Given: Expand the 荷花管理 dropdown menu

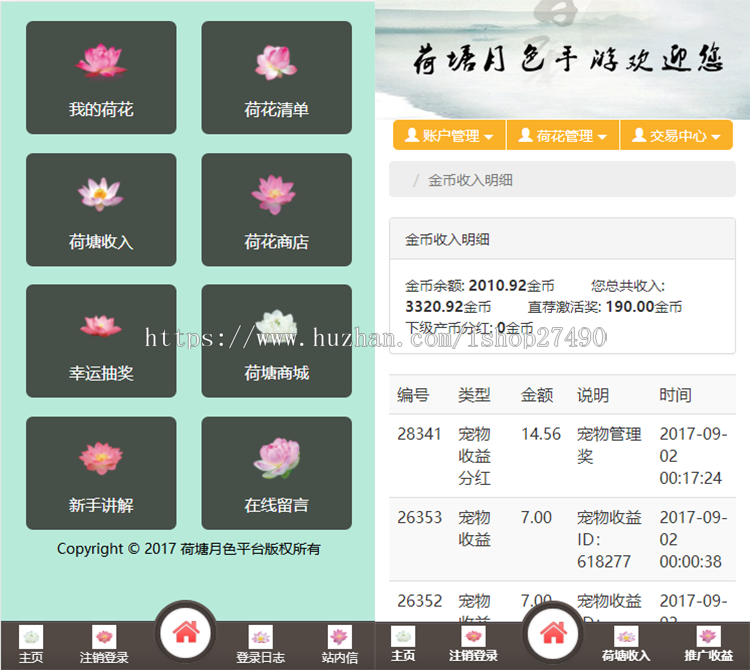Looking at the screenshot, I should tap(563, 135).
